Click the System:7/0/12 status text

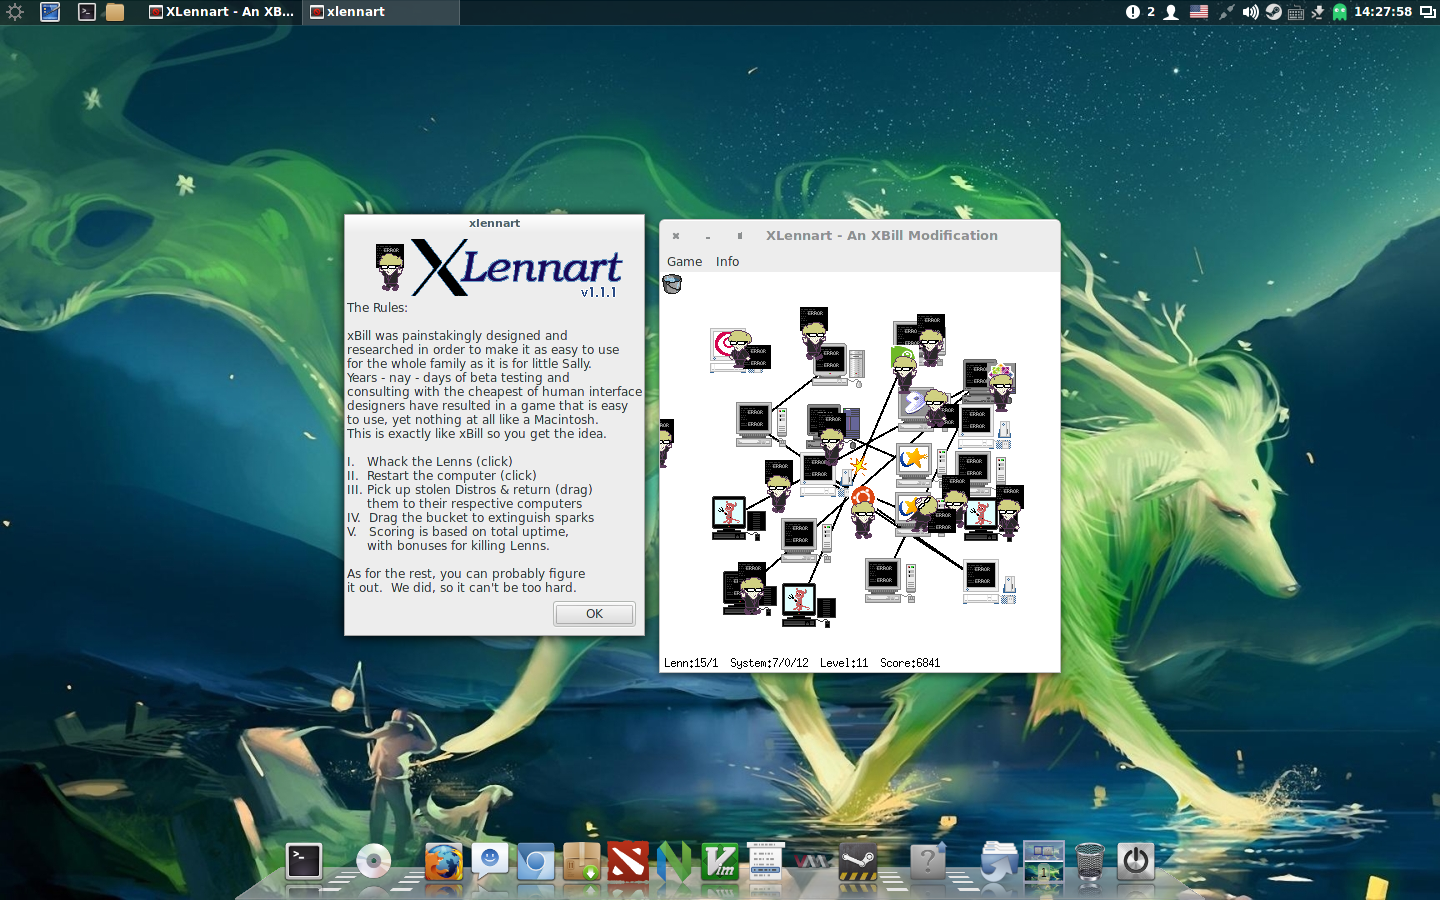(x=769, y=663)
